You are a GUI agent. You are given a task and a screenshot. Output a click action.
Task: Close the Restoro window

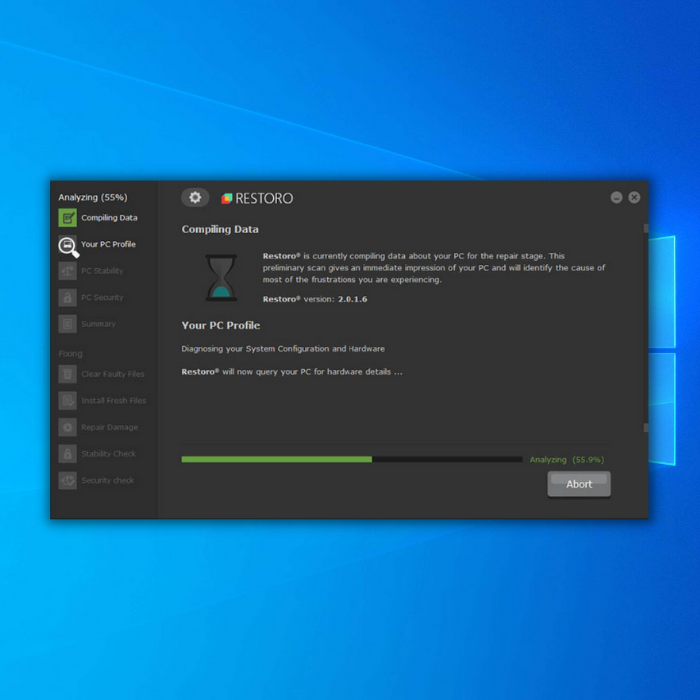(634, 197)
